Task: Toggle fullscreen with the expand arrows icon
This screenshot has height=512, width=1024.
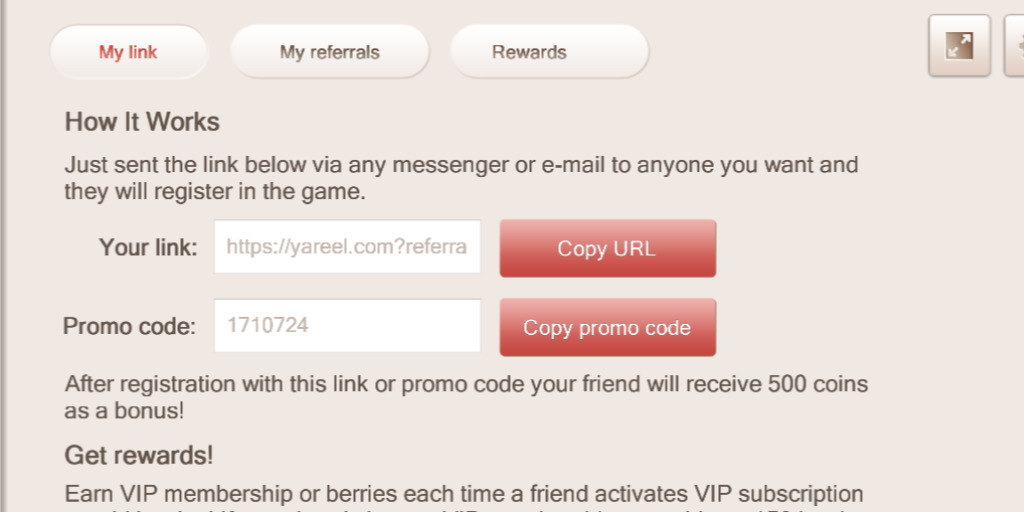Action: 959,46
